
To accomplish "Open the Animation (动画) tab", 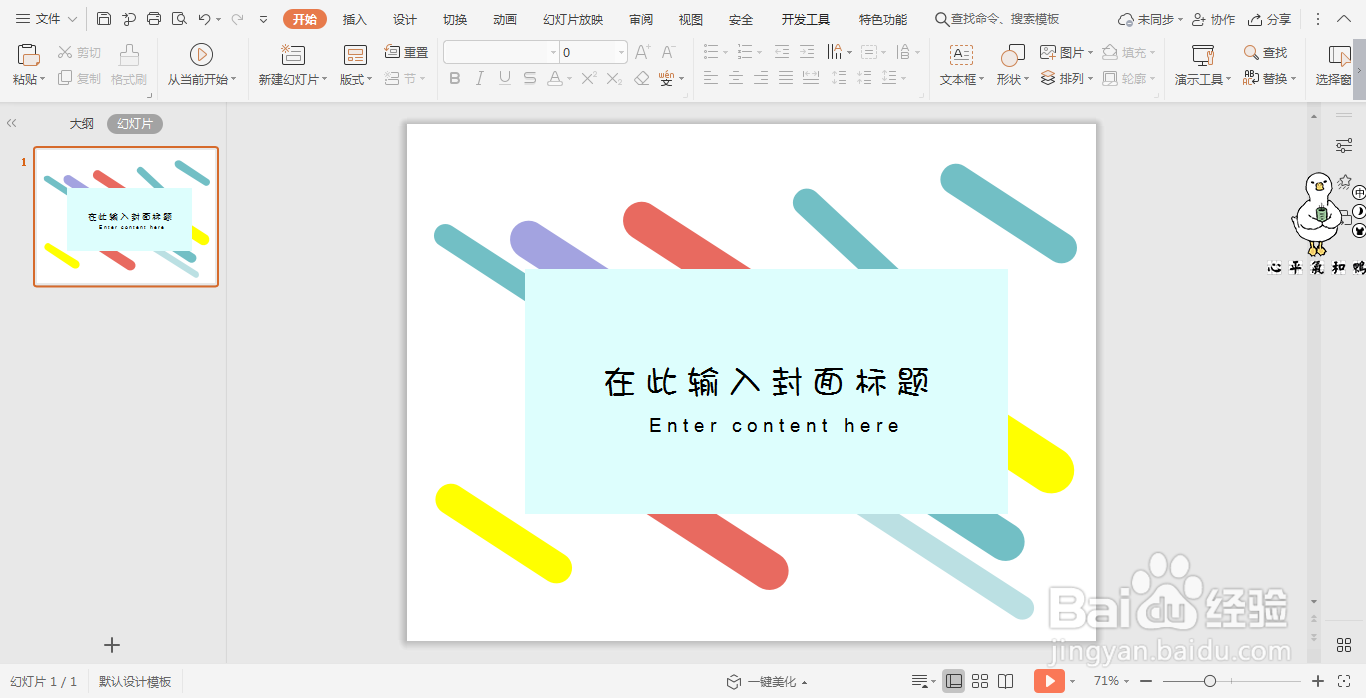I will point(505,19).
